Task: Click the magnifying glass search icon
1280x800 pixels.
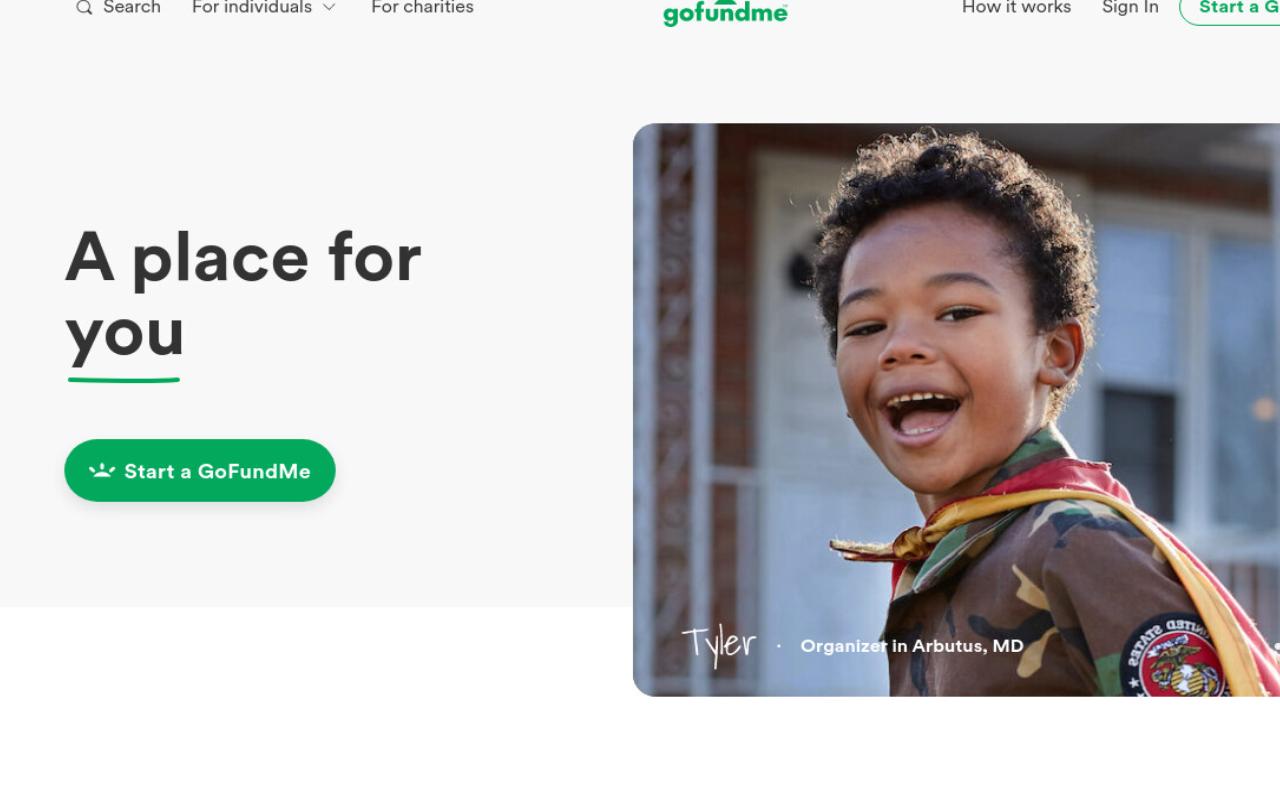Action: pyautogui.click(x=84, y=8)
